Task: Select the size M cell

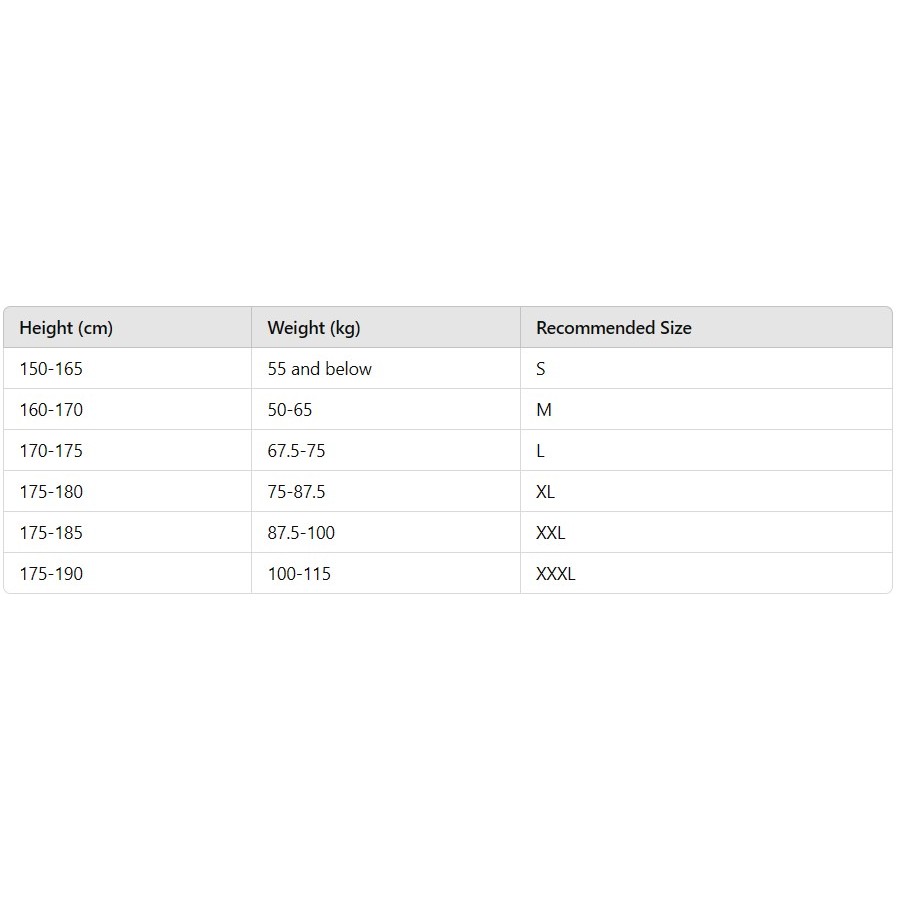Action: pyautogui.click(x=706, y=409)
